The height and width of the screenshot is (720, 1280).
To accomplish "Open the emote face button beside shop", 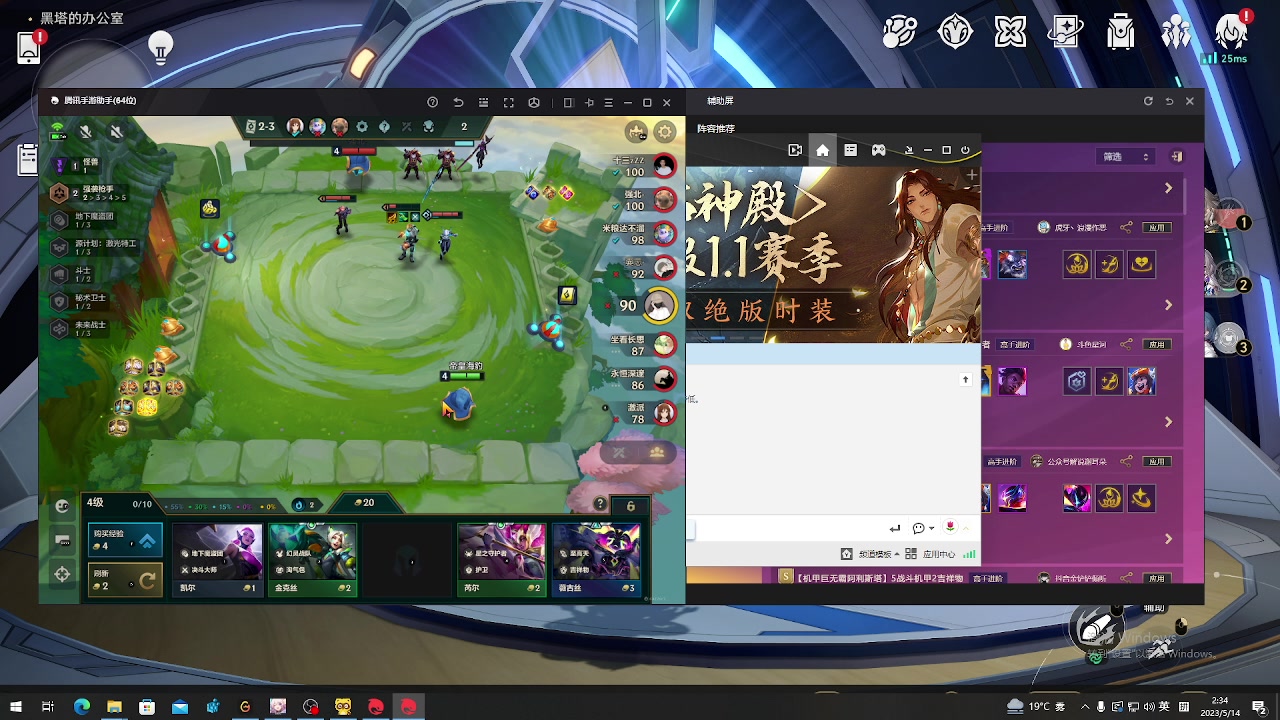I will 62,506.
